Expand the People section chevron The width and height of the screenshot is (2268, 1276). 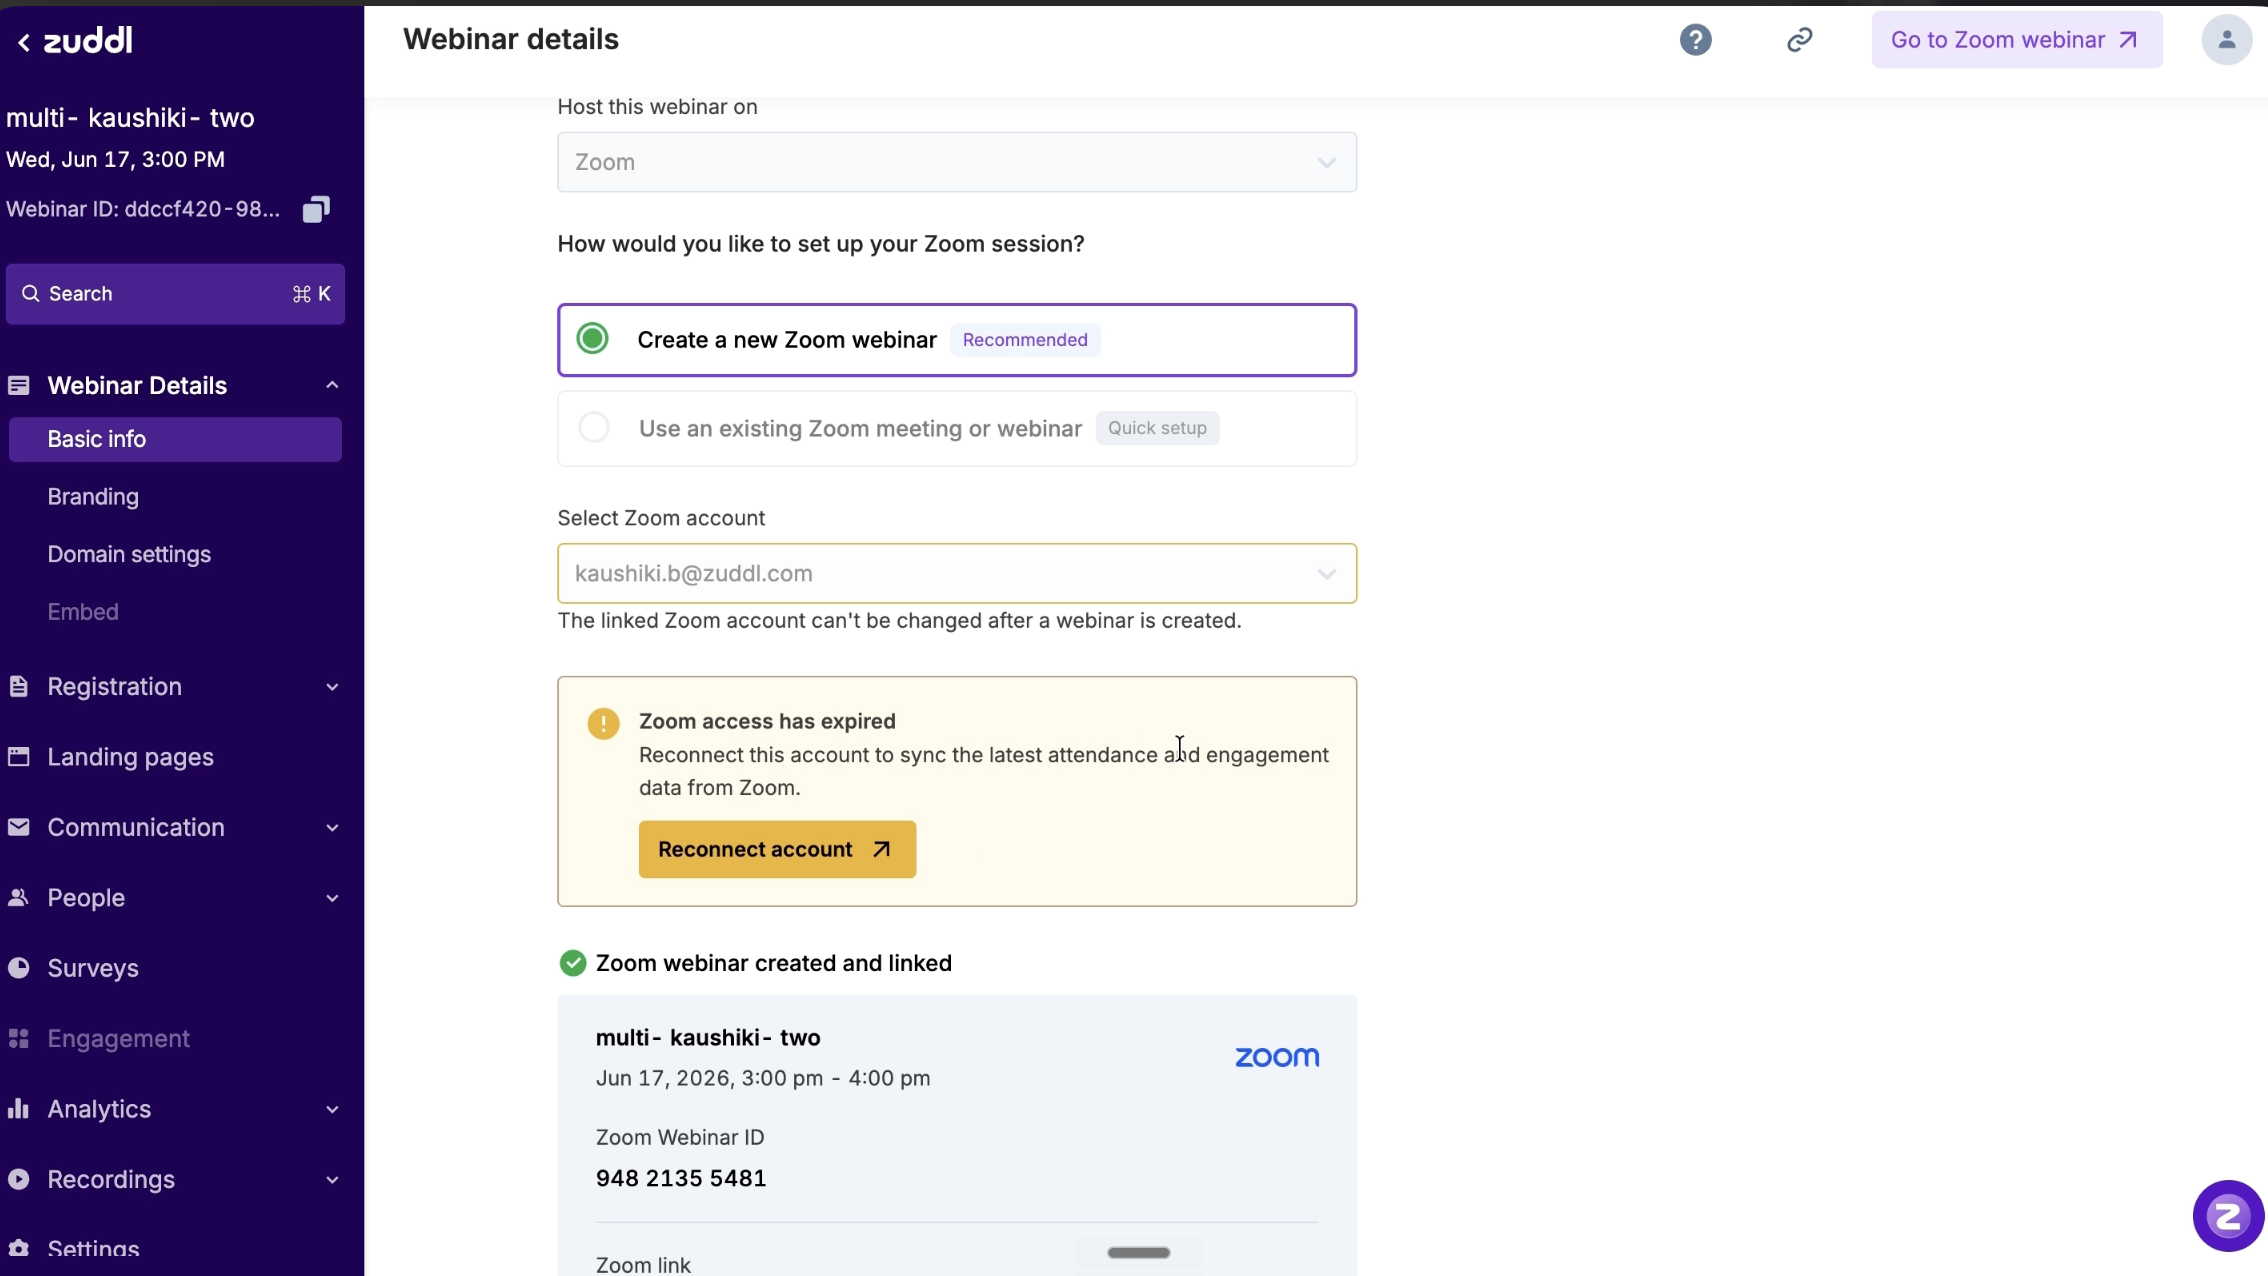click(x=332, y=898)
